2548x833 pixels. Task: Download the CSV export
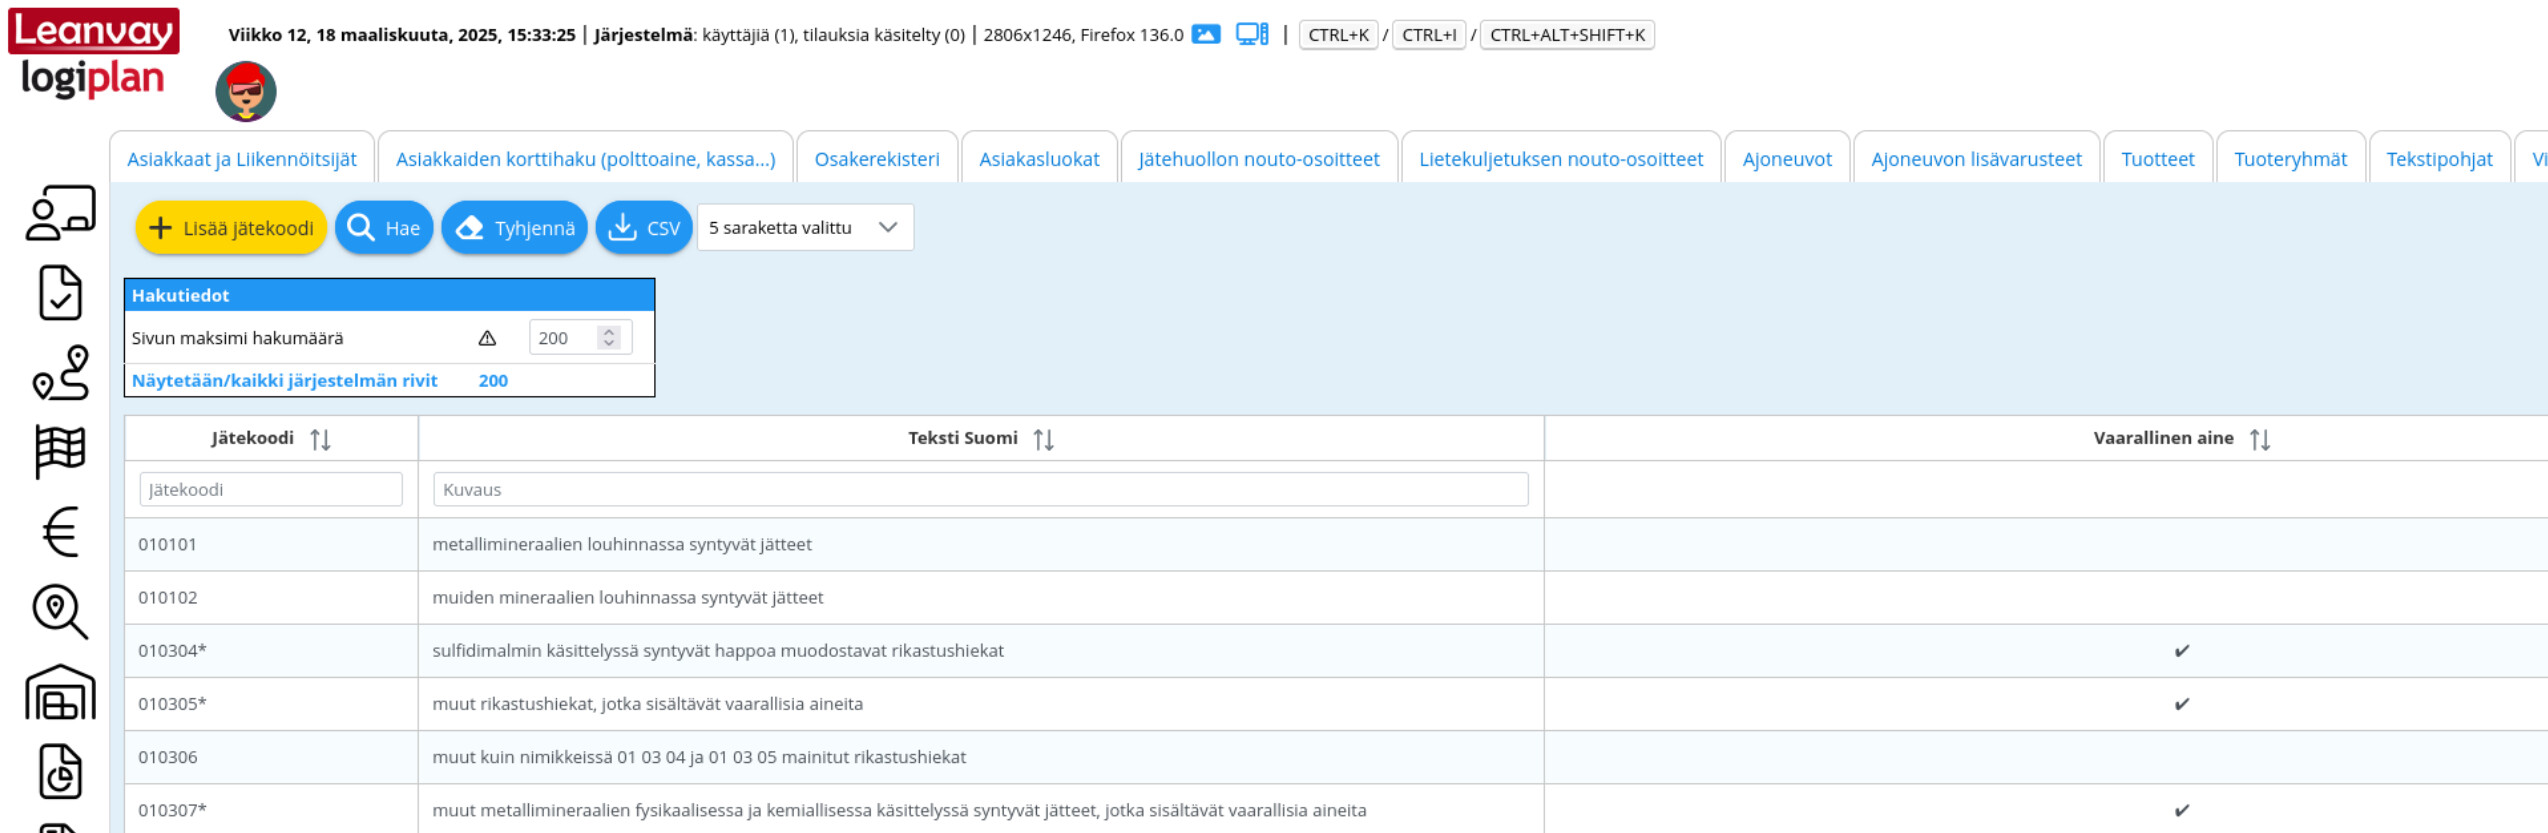[644, 228]
